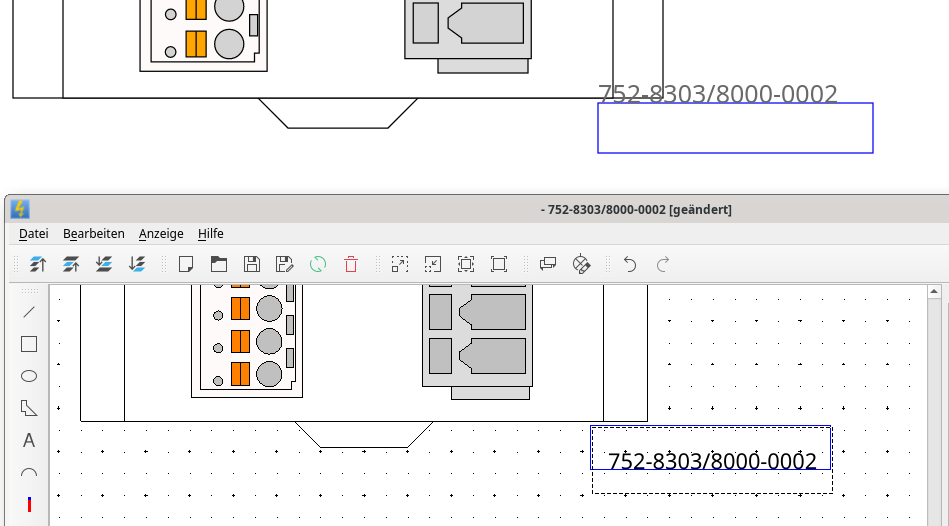This screenshot has width=949, height=526.
Task: Open the Datei menu
Action: [33, 233]
